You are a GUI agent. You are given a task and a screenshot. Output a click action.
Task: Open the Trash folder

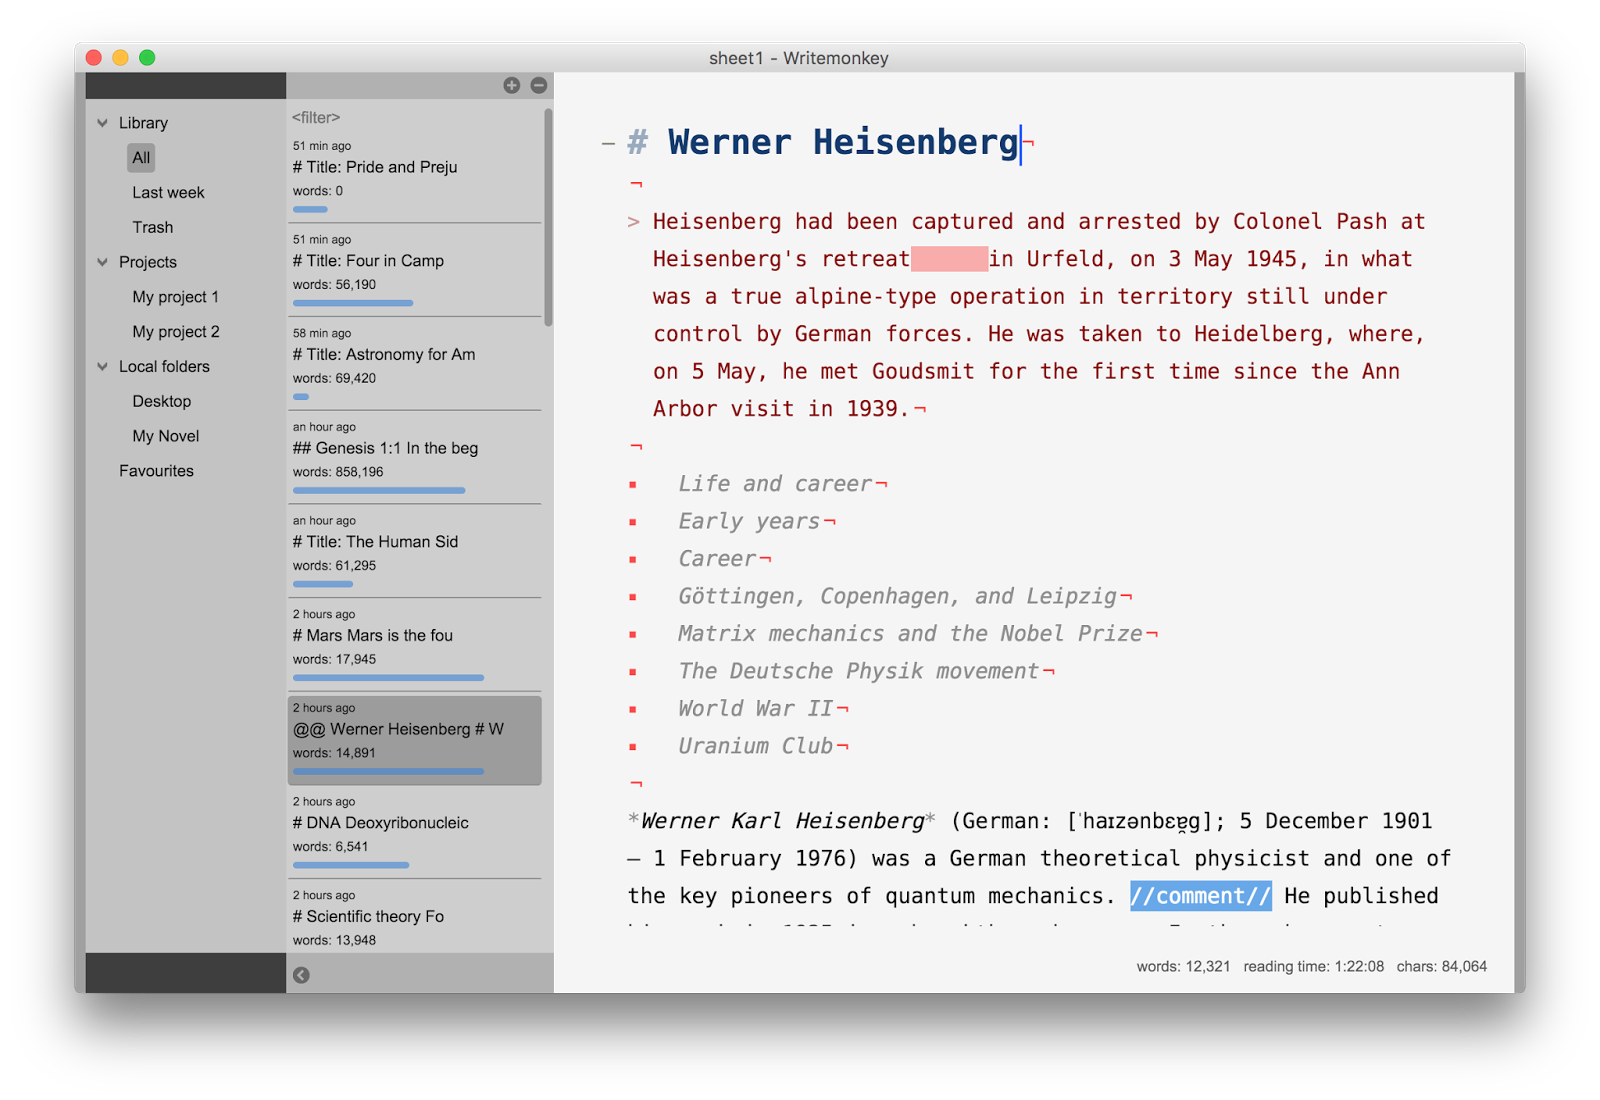[x=152, y=228]
